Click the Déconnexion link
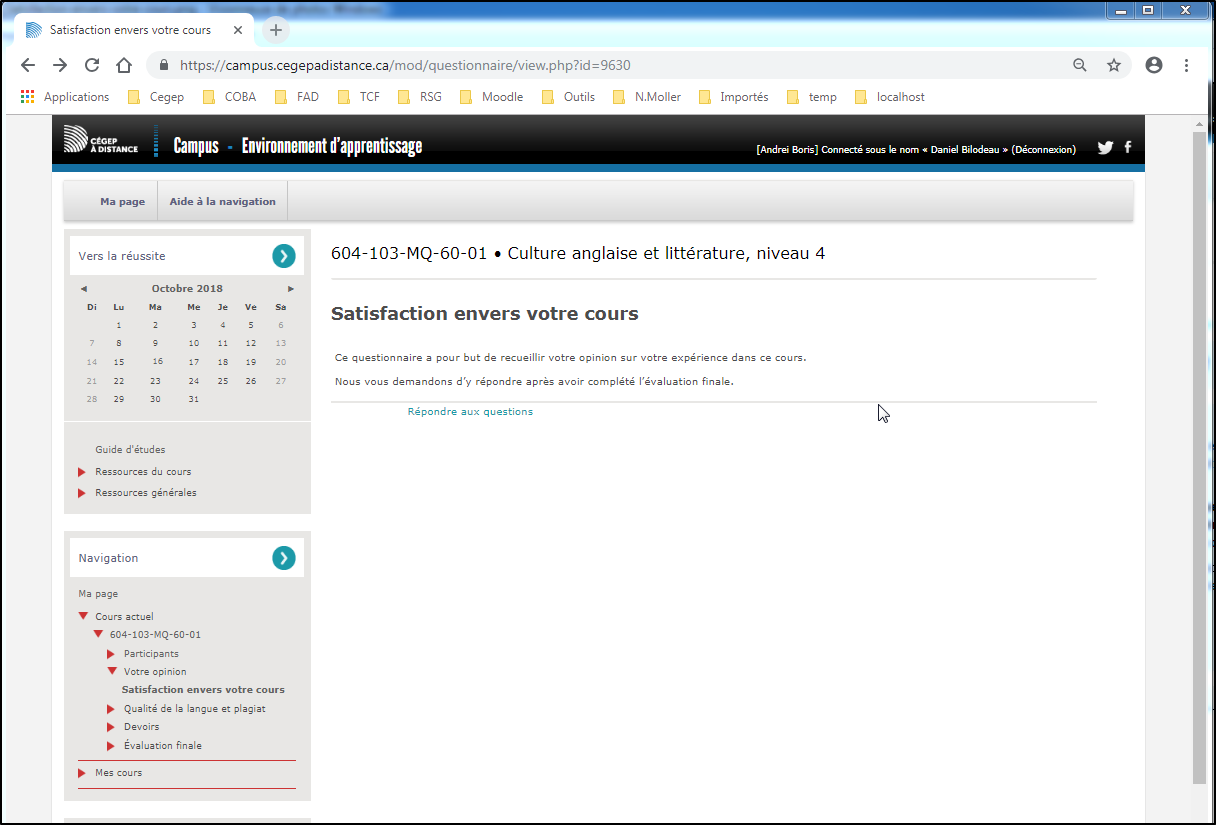Viewport: 1216px width, 825px height. click(1043, 150)
